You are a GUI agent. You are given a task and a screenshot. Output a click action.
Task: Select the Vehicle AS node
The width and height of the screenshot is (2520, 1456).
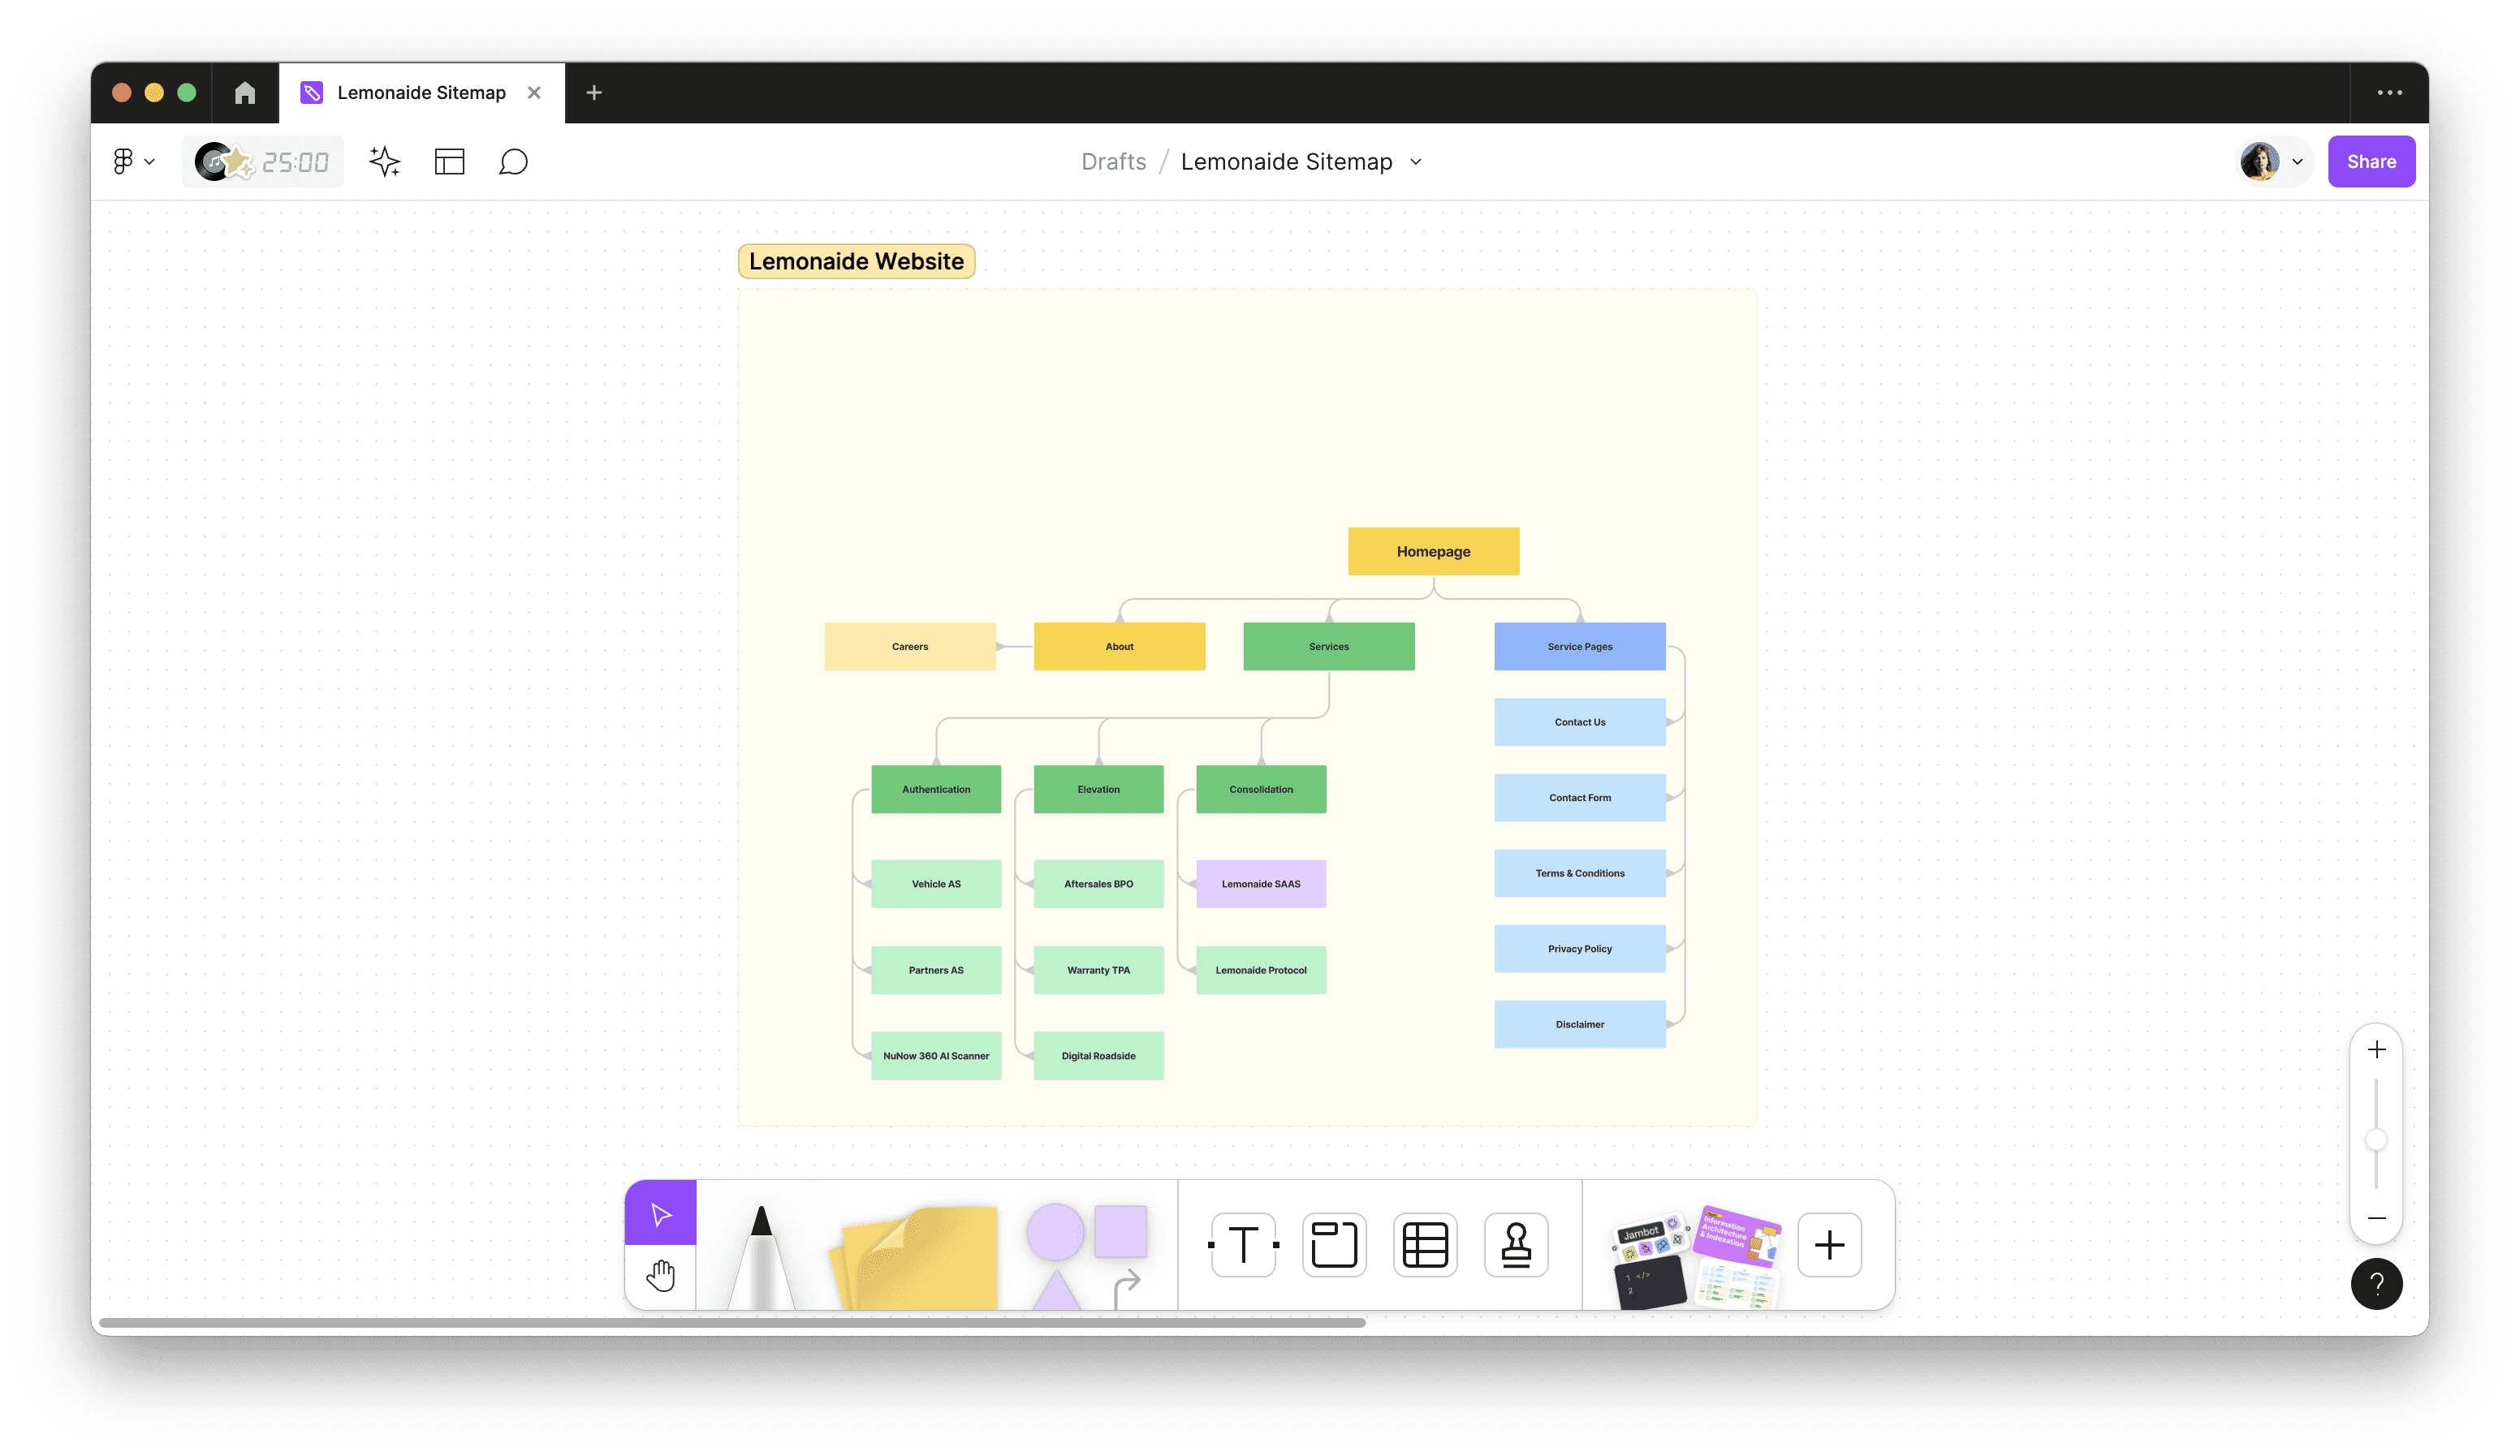tap(936, 884)
